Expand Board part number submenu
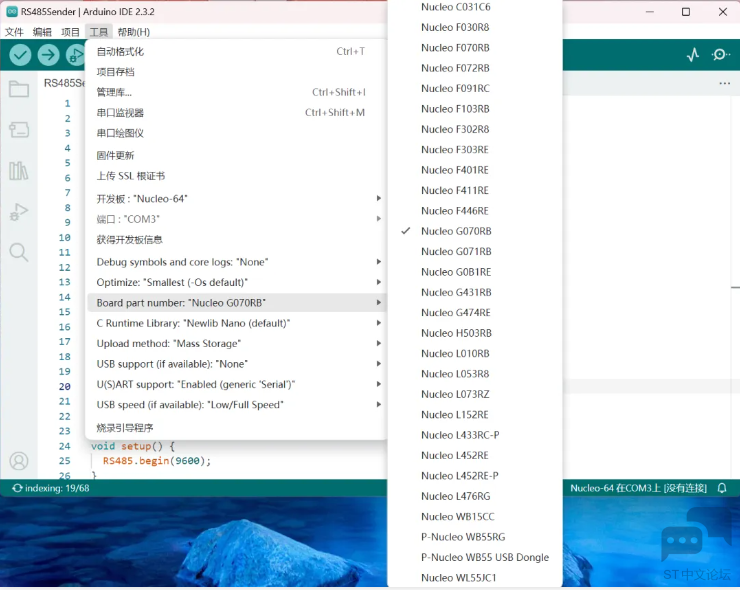The image size is (740, 590). (x=237, y=303)
